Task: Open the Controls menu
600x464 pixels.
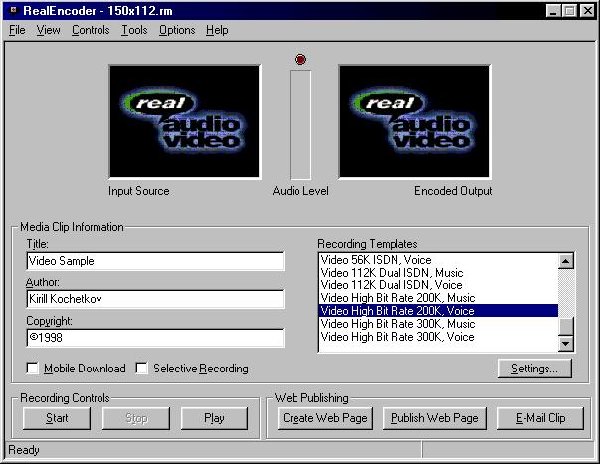Action: point(91,30)
